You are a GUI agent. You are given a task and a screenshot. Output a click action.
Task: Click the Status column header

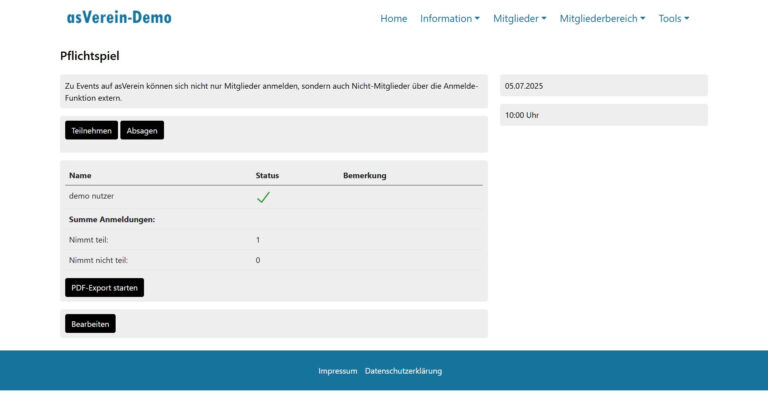[267, 175]
